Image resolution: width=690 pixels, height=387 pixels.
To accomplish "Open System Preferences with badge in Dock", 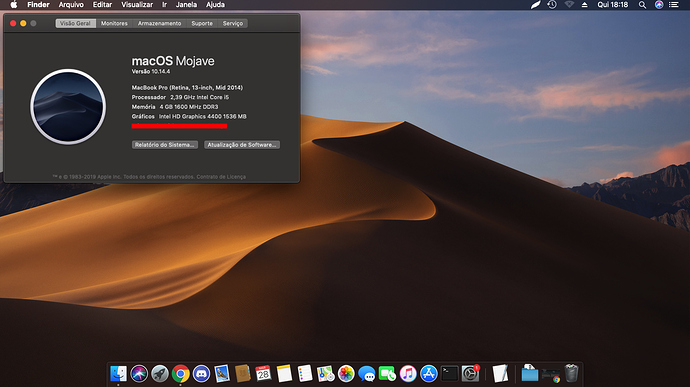I will 470,374.
